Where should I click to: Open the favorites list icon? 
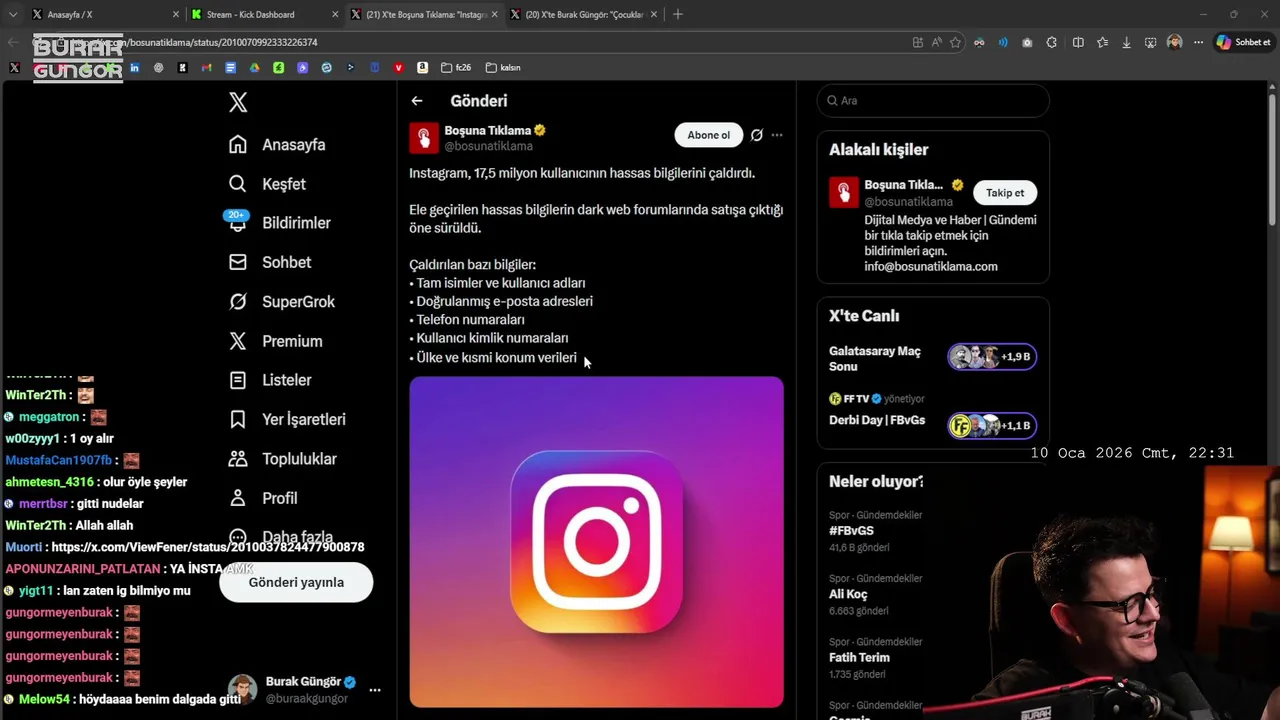(1103, 42)
